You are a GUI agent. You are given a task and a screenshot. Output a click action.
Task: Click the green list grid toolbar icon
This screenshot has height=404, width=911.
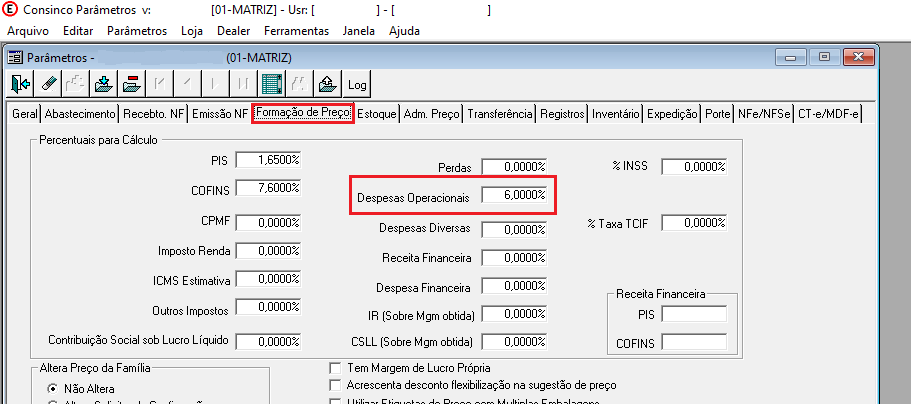271,84
